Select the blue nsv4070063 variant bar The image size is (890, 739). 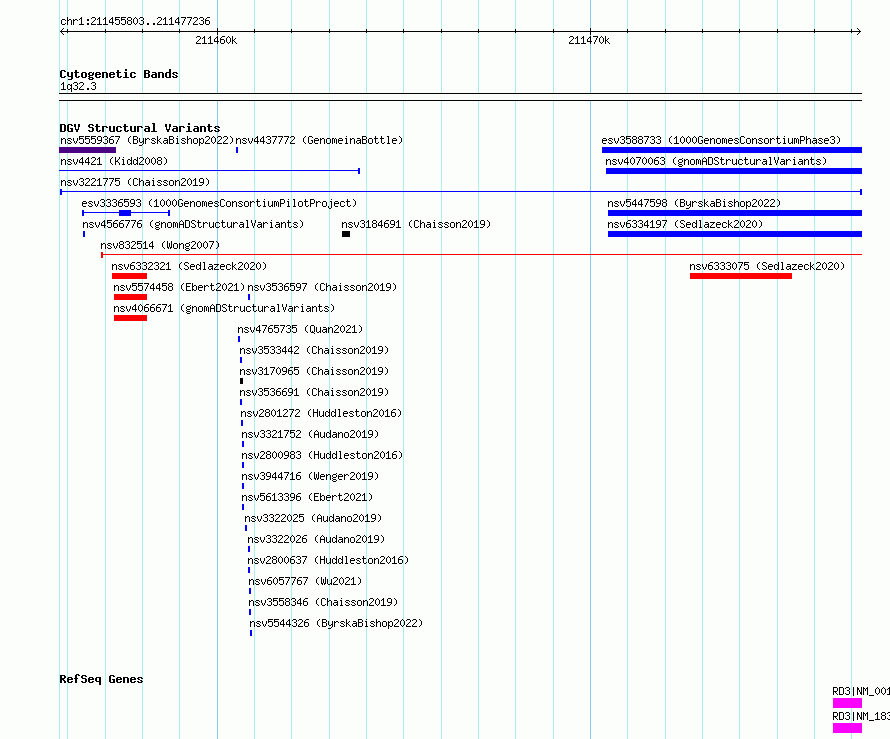[734, 171]
